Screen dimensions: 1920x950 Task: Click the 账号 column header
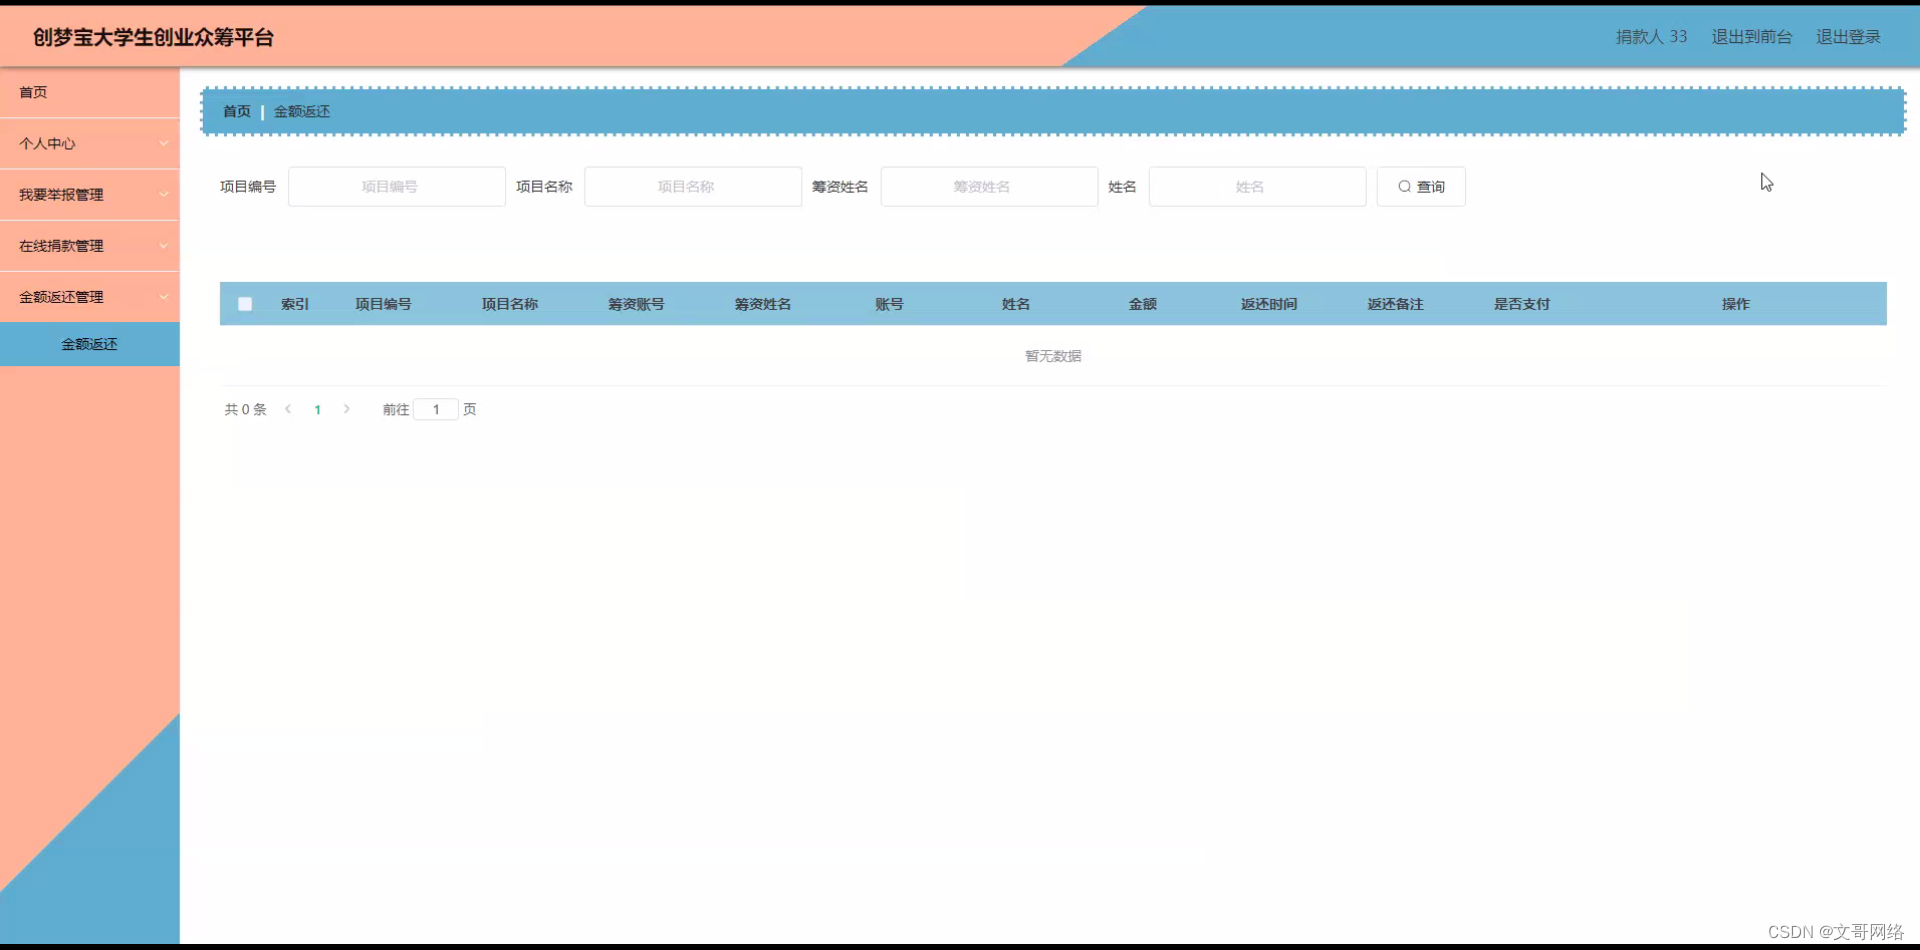pos(889,304)
